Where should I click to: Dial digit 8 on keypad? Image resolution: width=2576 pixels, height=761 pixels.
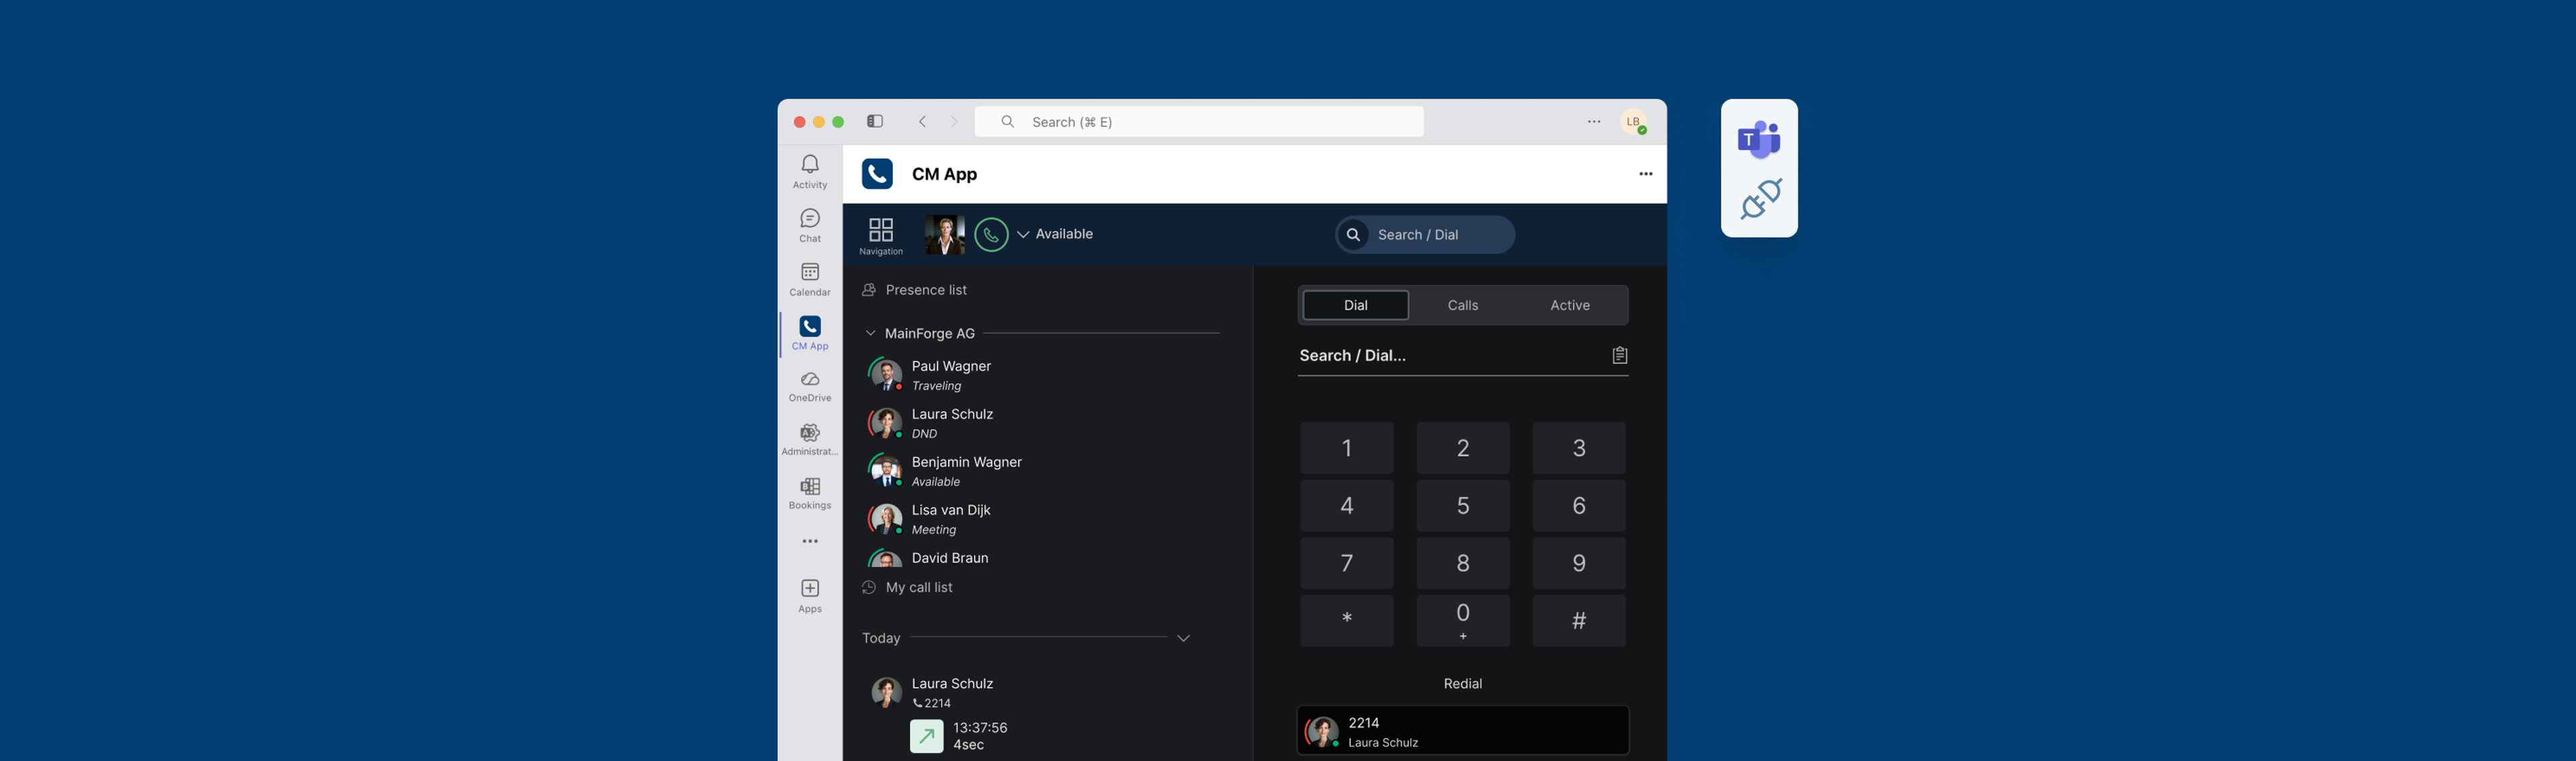coord(1462,563)
